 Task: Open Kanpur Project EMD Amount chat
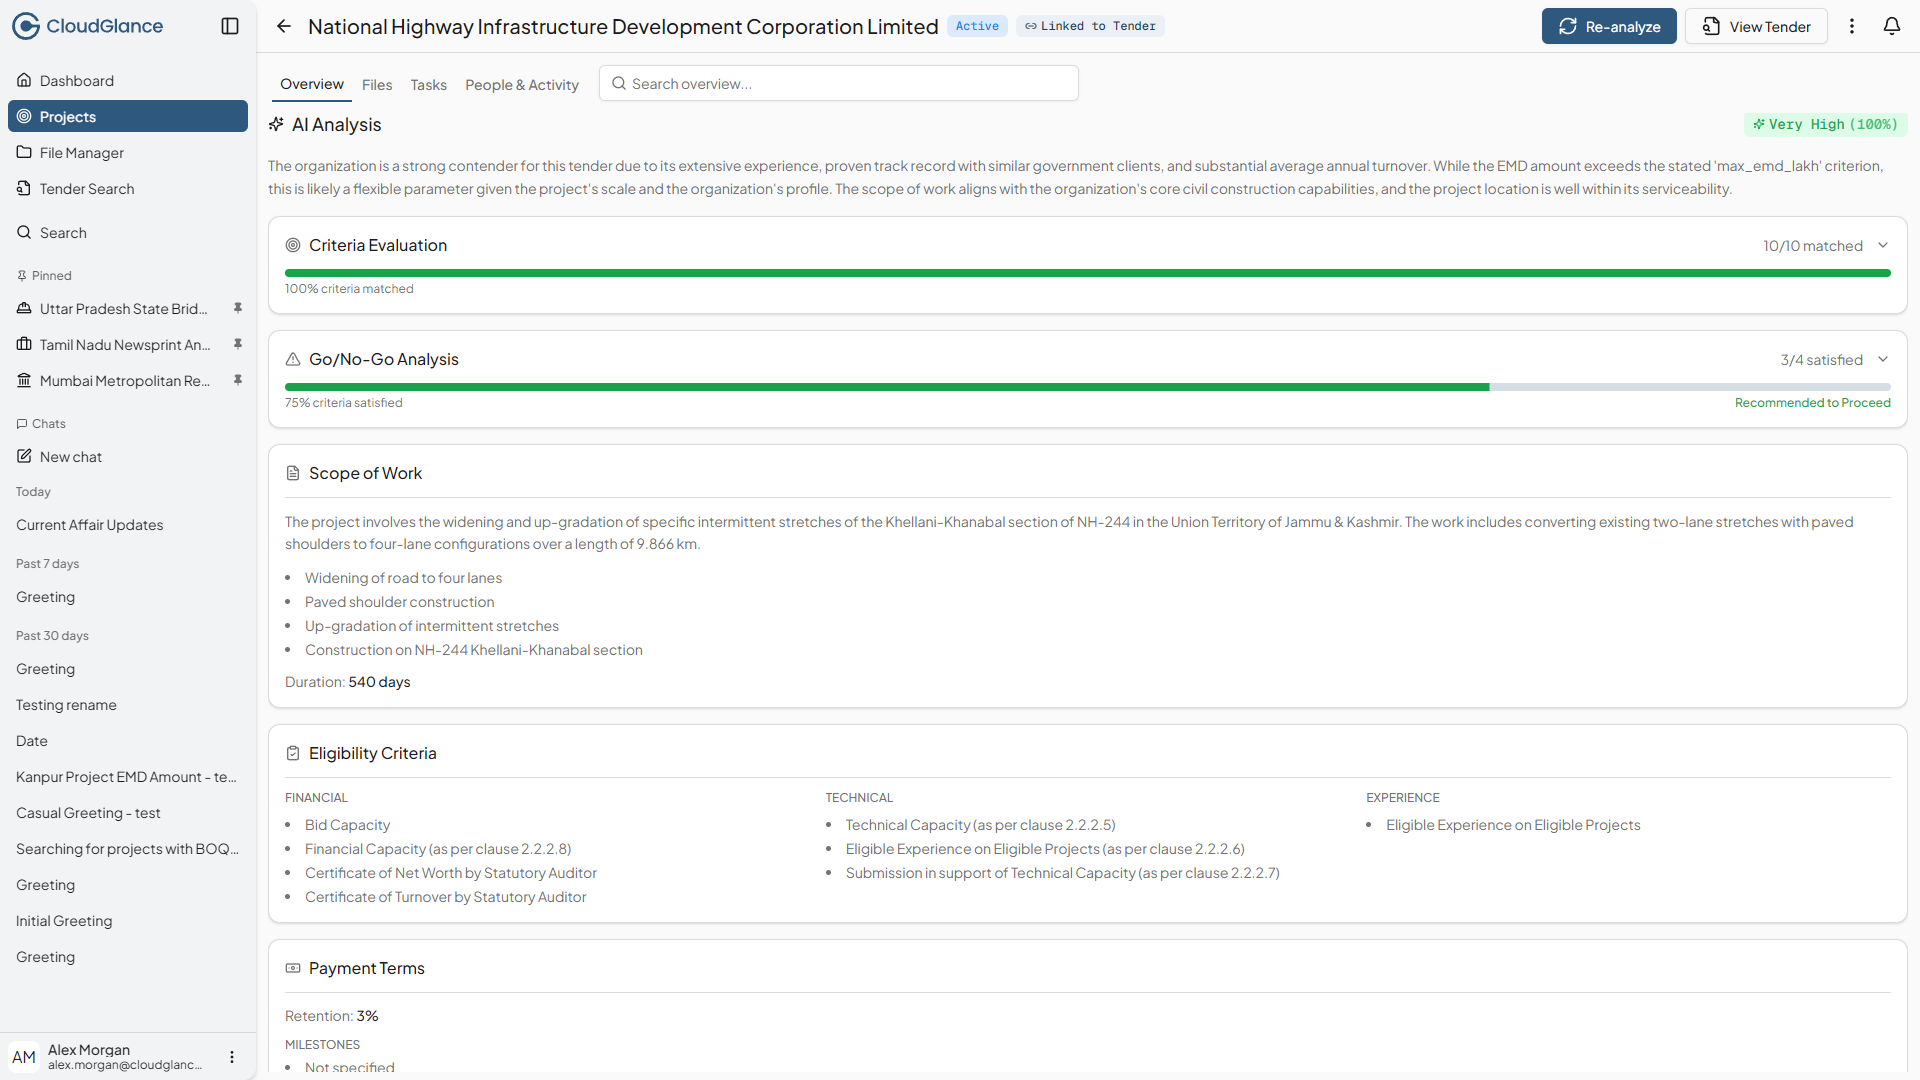pyautogui.click(x=128, y=777)
